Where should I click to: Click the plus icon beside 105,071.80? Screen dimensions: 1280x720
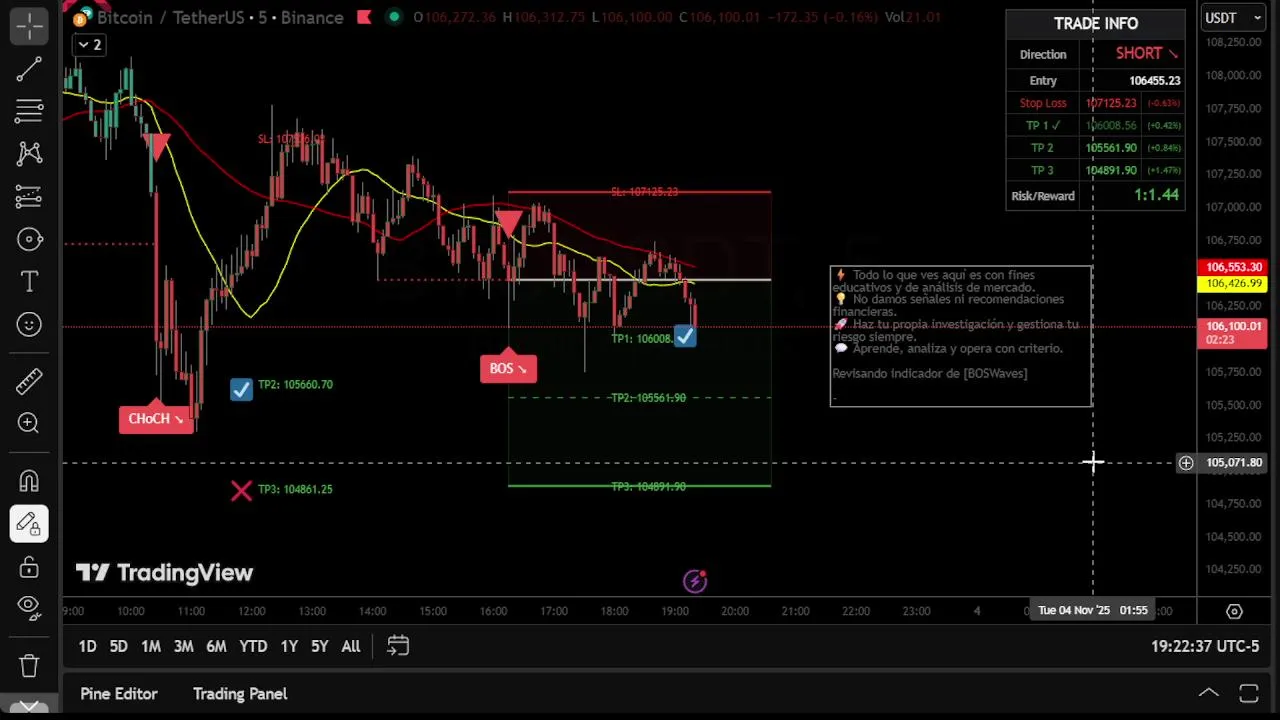[x=1185, y=463]
